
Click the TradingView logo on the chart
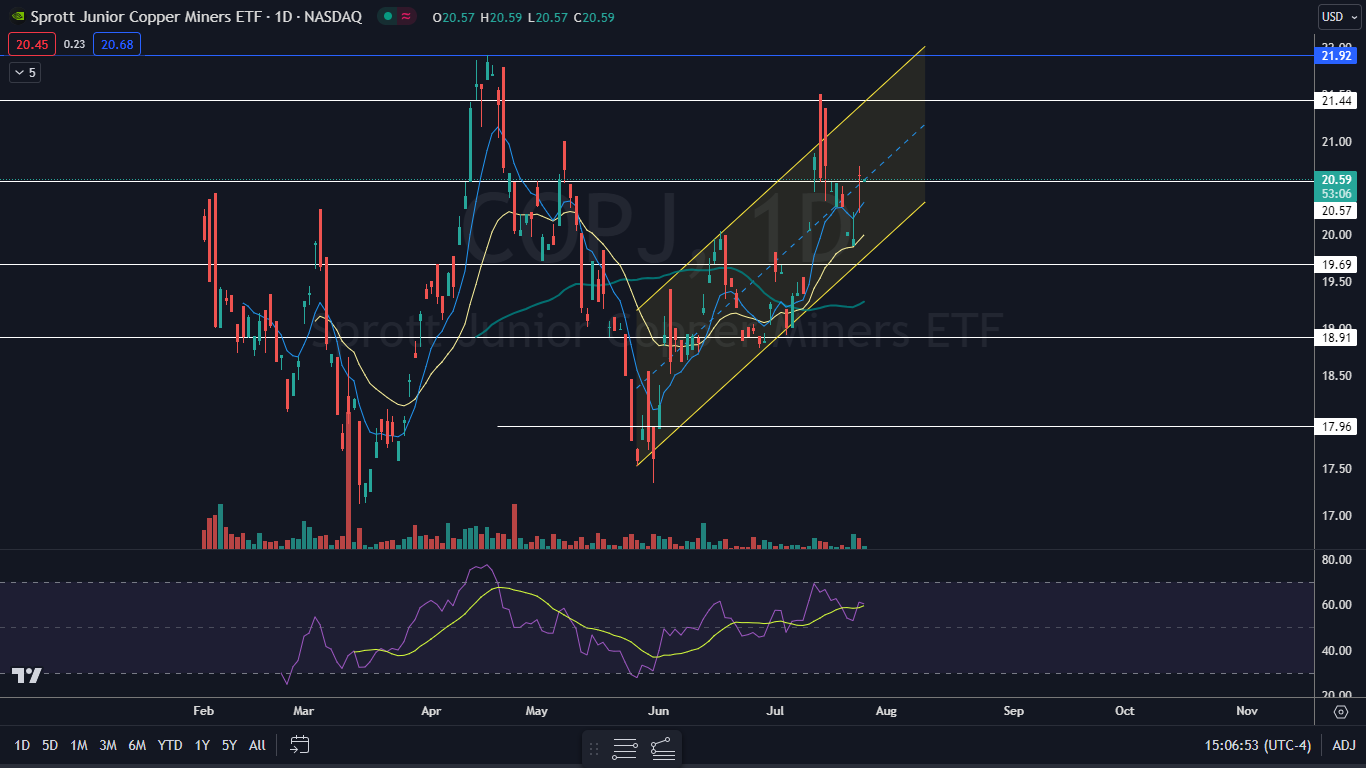point(27,676)
